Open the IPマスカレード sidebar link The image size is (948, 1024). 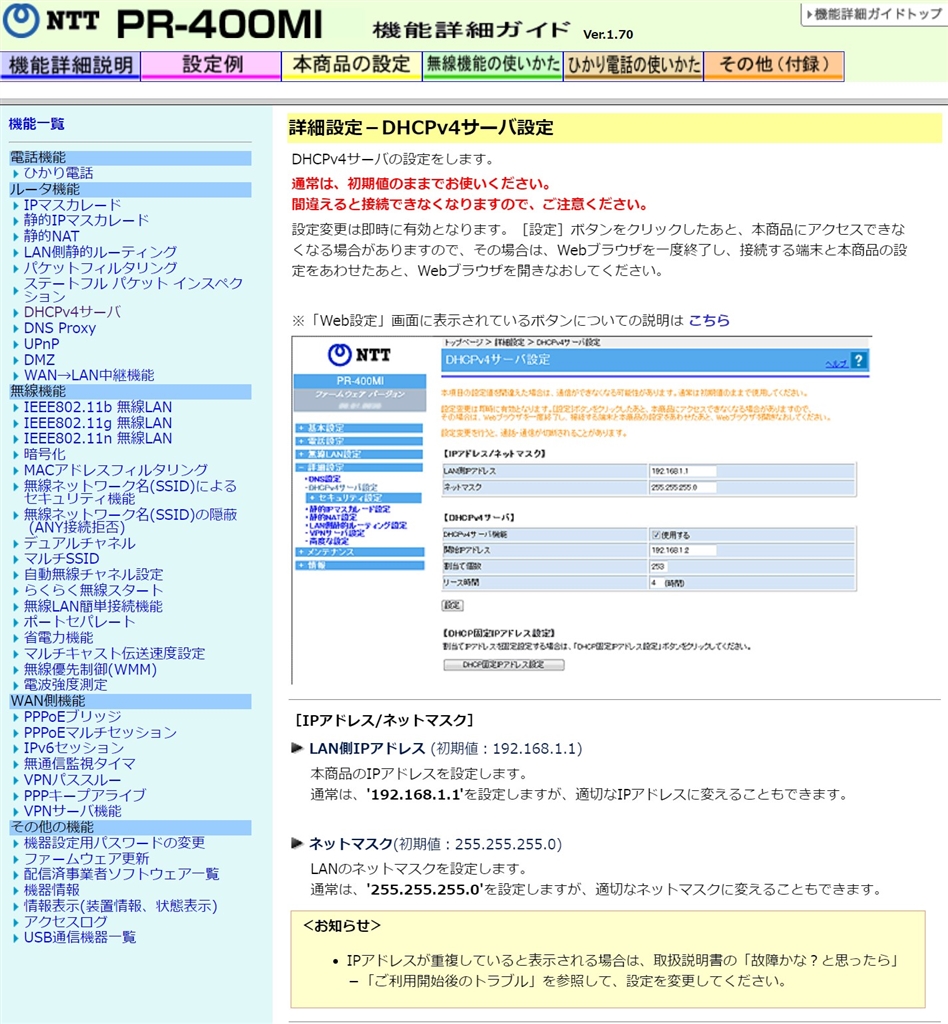[72, 205]
